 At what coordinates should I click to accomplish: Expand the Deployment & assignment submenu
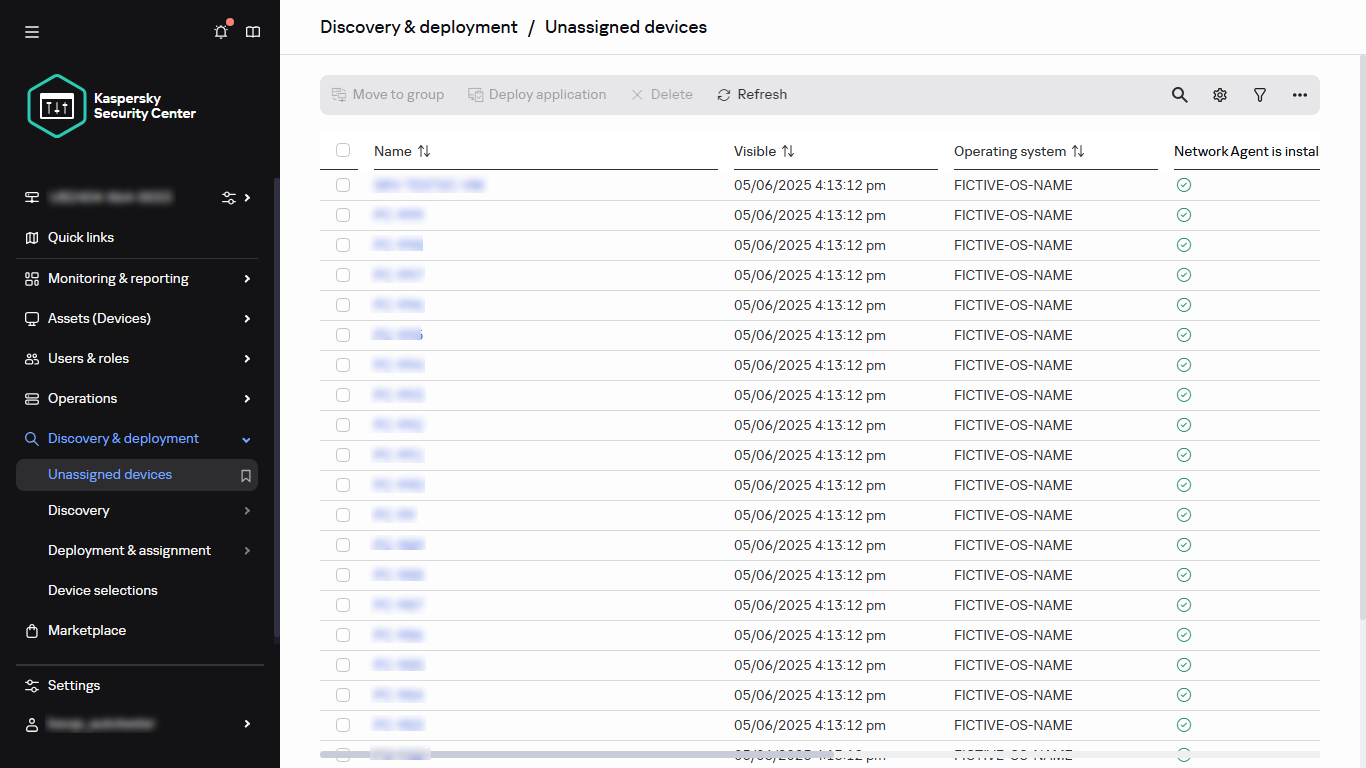246,550
